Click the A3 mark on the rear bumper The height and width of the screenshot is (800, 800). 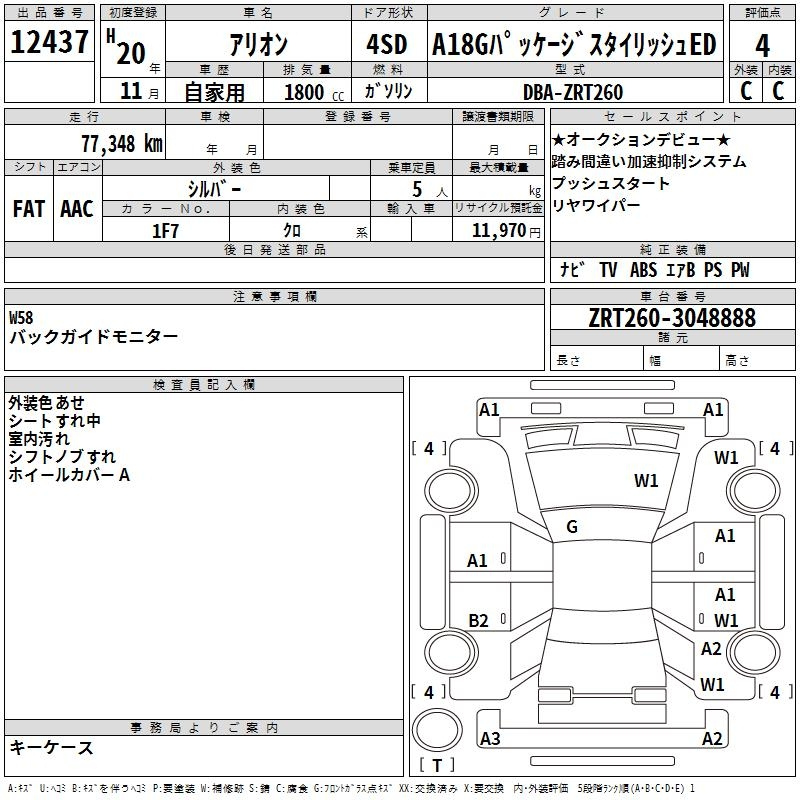pyautogui.click(x=490, y=739)
